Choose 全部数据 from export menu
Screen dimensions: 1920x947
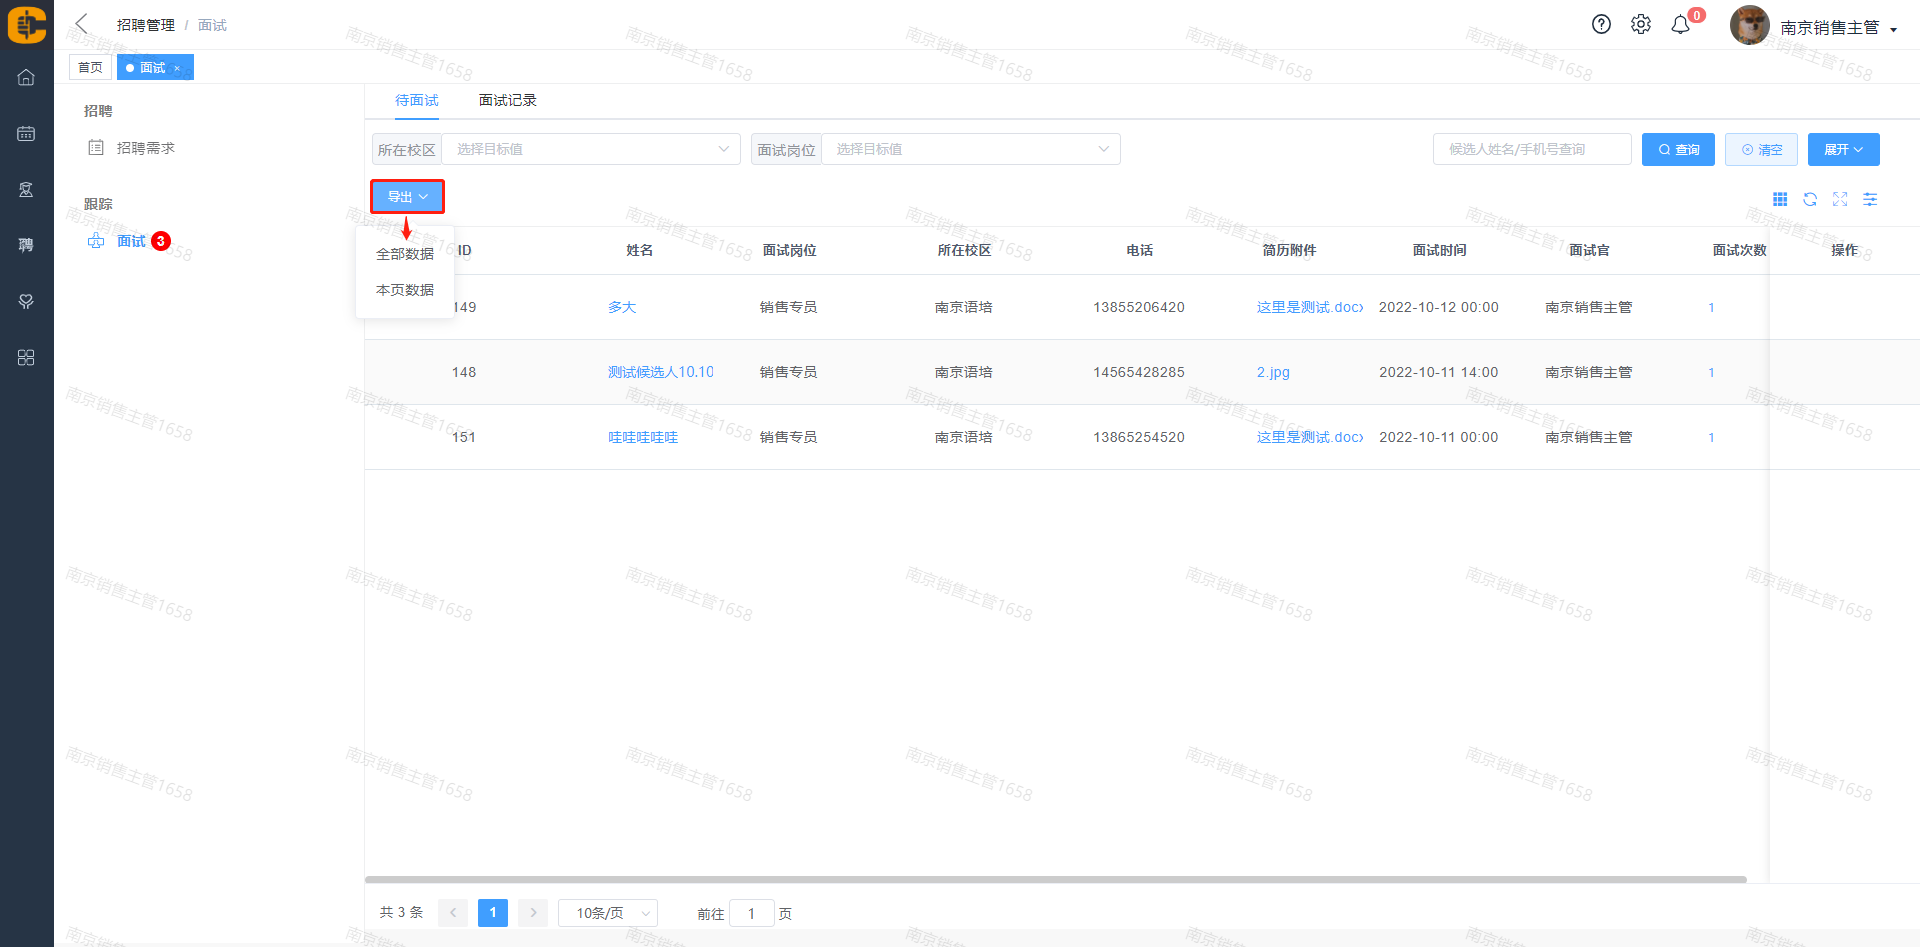click(405, 254)
